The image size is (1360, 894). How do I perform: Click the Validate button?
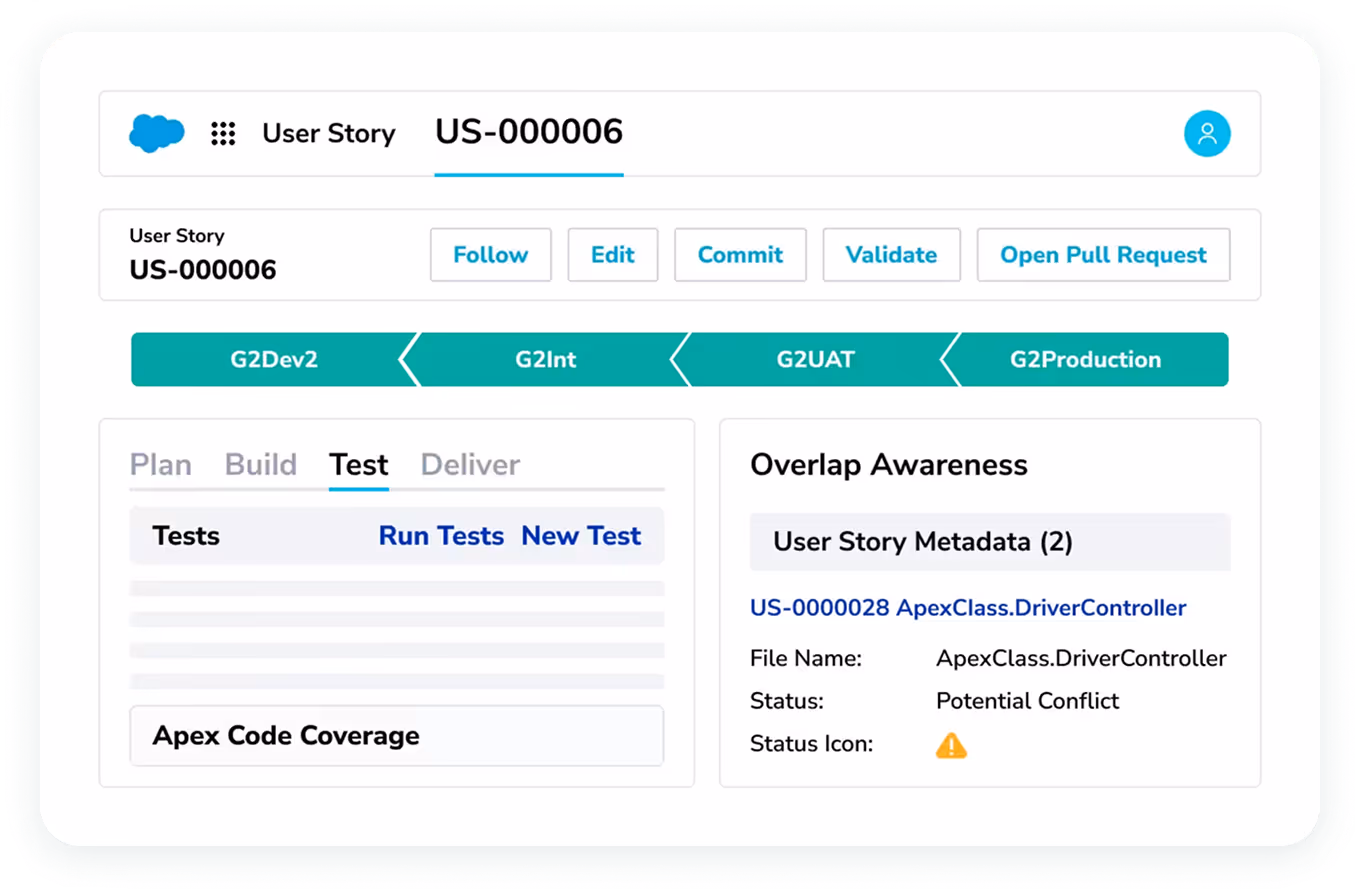click(892, 255)
